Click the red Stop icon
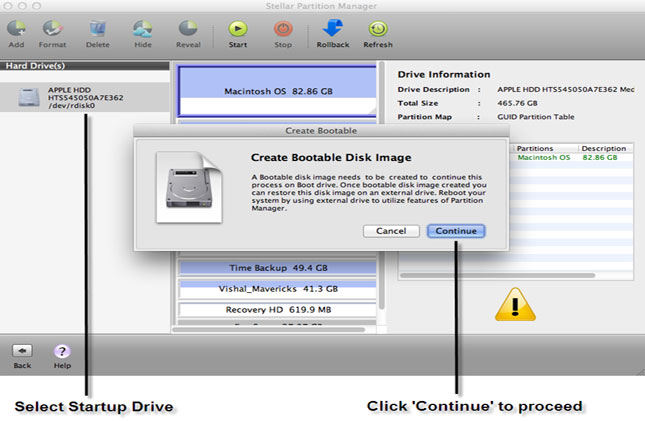 (282, 29)
